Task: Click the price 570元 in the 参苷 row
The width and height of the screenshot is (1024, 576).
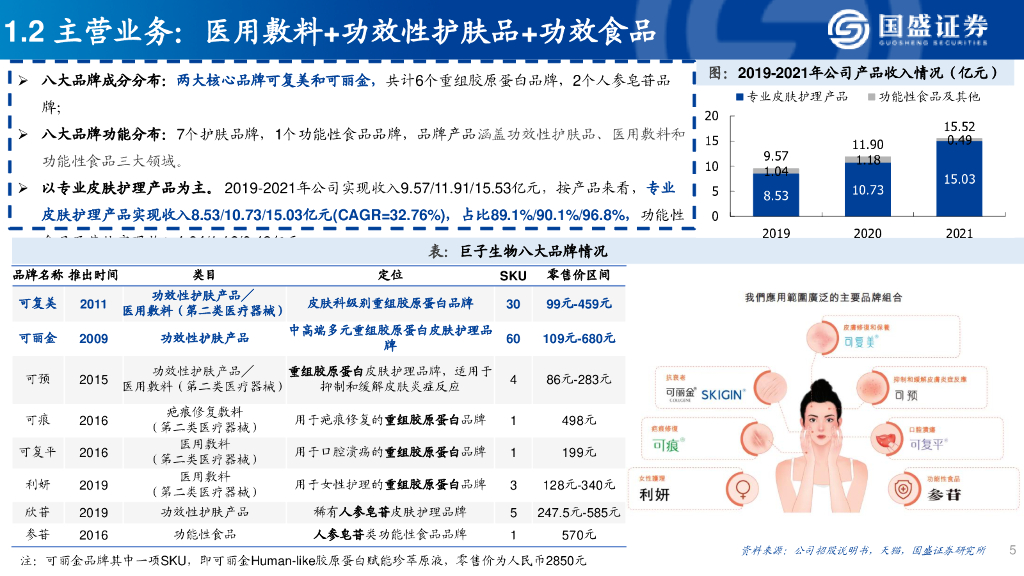Action: 579,534
